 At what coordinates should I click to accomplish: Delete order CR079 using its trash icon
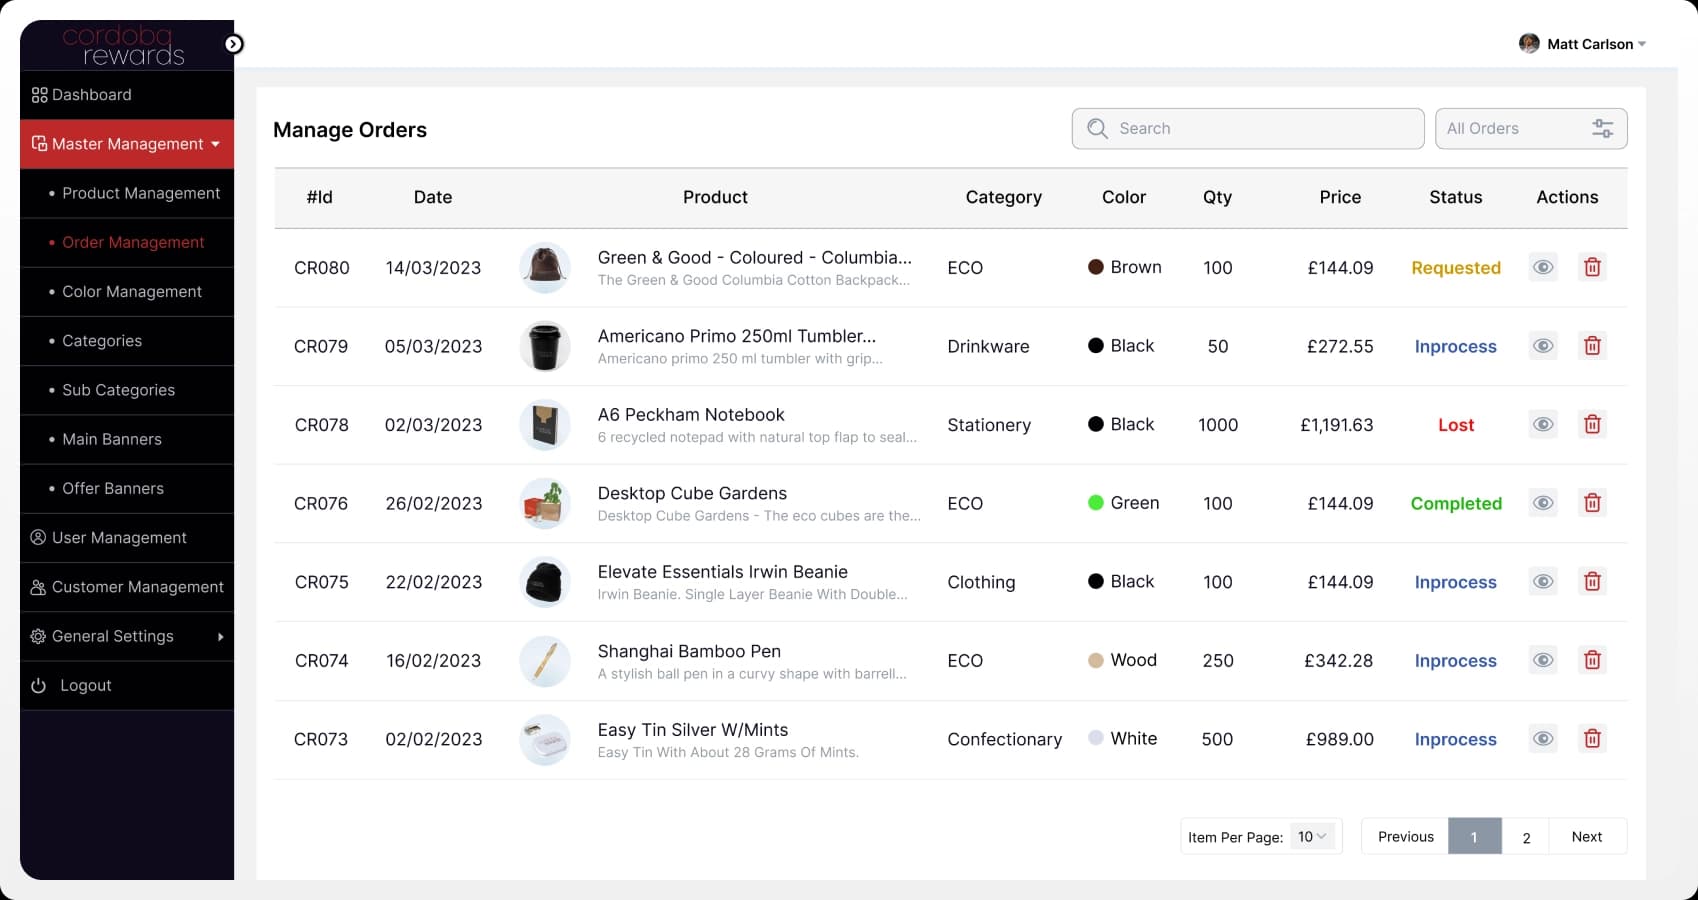pyautogui.click(x=1592, y=346)
